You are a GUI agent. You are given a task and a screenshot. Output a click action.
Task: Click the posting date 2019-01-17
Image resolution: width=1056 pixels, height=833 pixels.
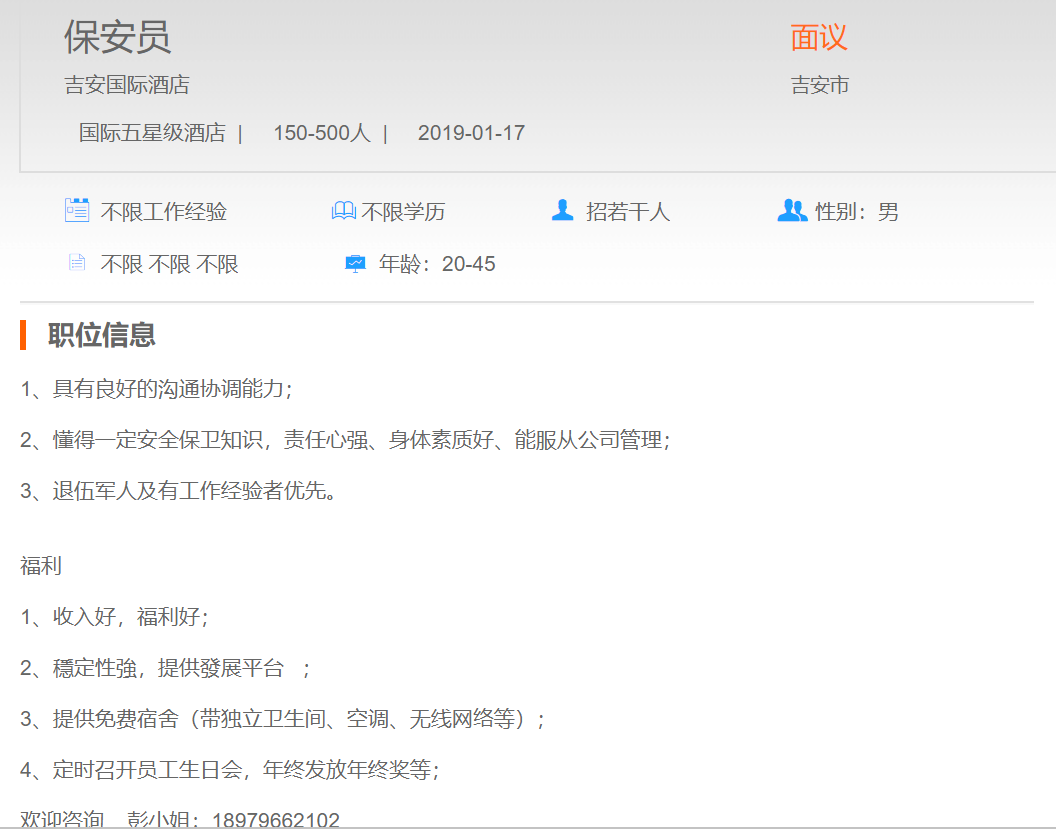(471, 133)
